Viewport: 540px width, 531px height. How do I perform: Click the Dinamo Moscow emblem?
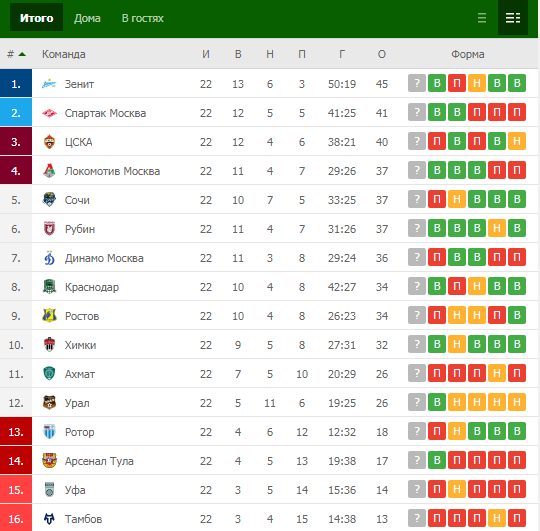click(49, 258)
